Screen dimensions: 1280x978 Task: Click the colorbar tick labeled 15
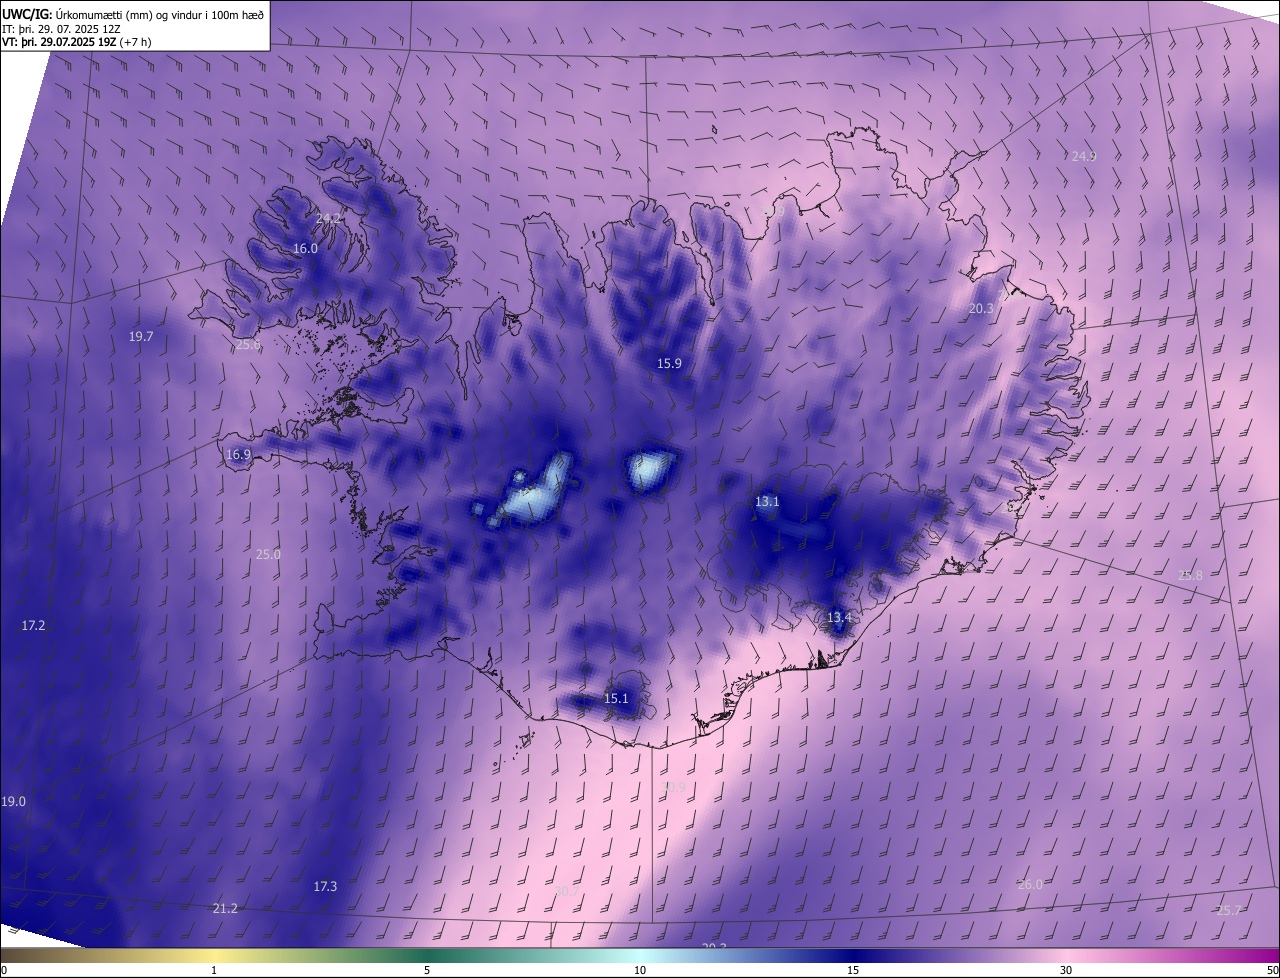853,970
